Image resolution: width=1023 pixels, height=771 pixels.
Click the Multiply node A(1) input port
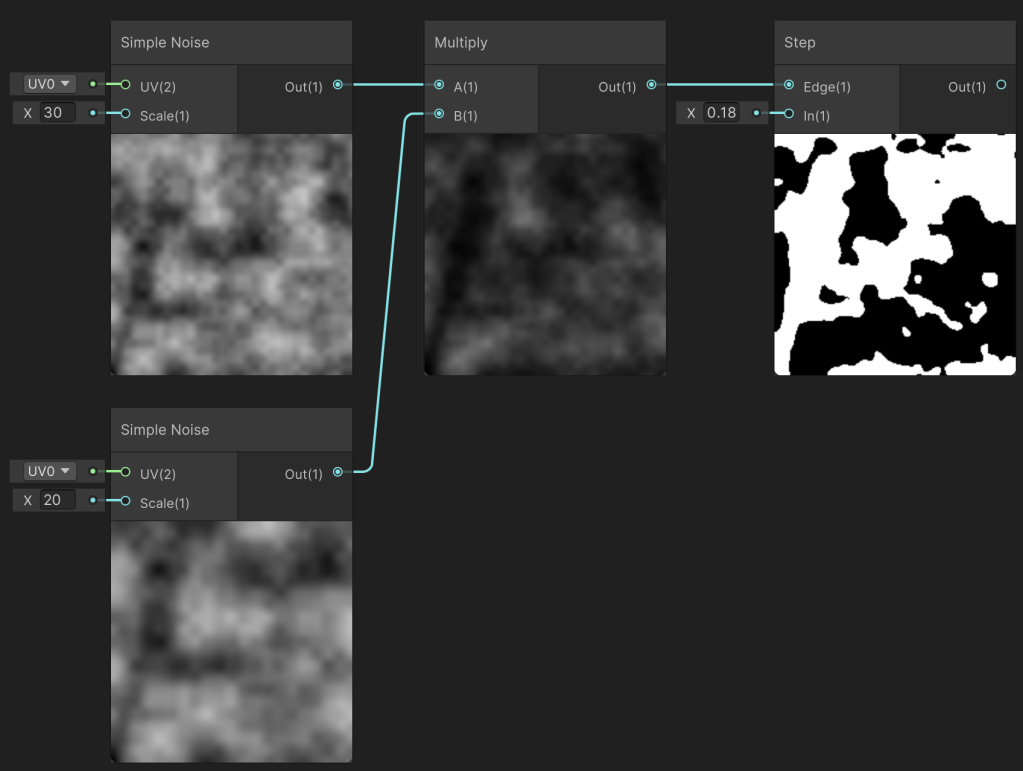[x=439, y=85]
